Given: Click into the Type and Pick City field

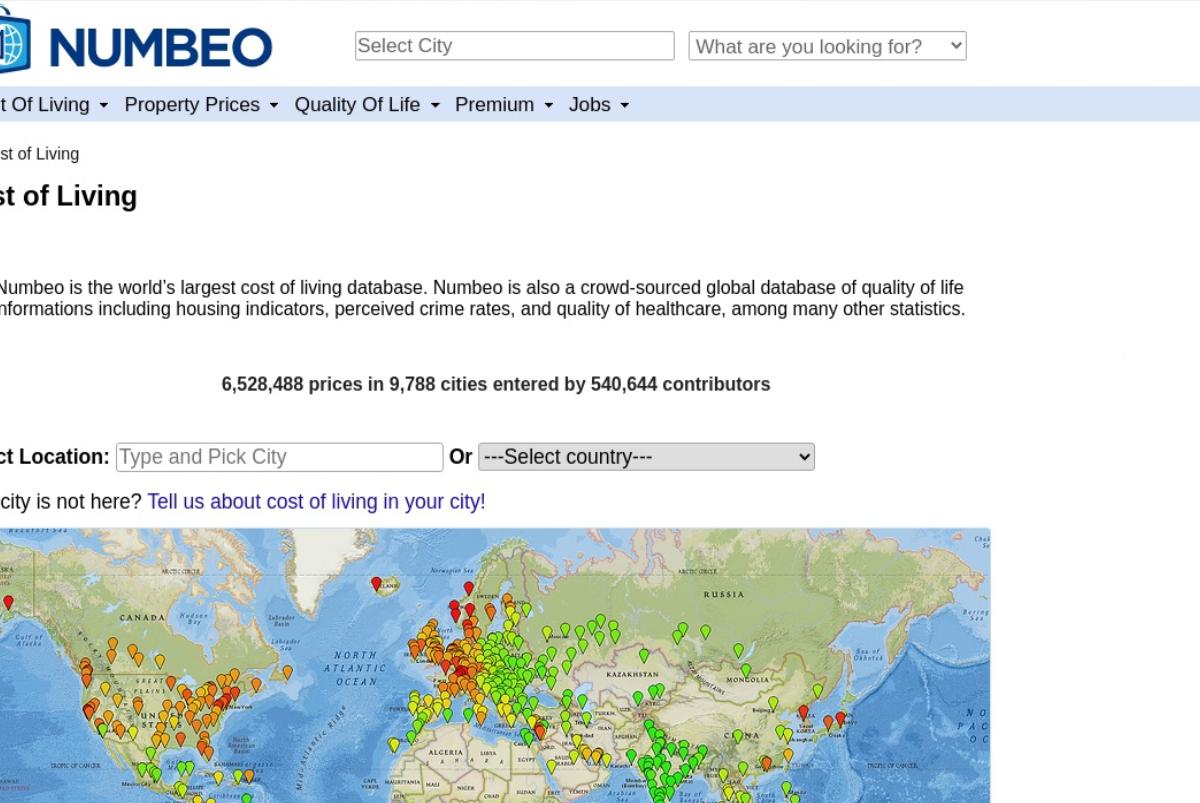Looking at the screenshot, I should [x=280, y=457].
